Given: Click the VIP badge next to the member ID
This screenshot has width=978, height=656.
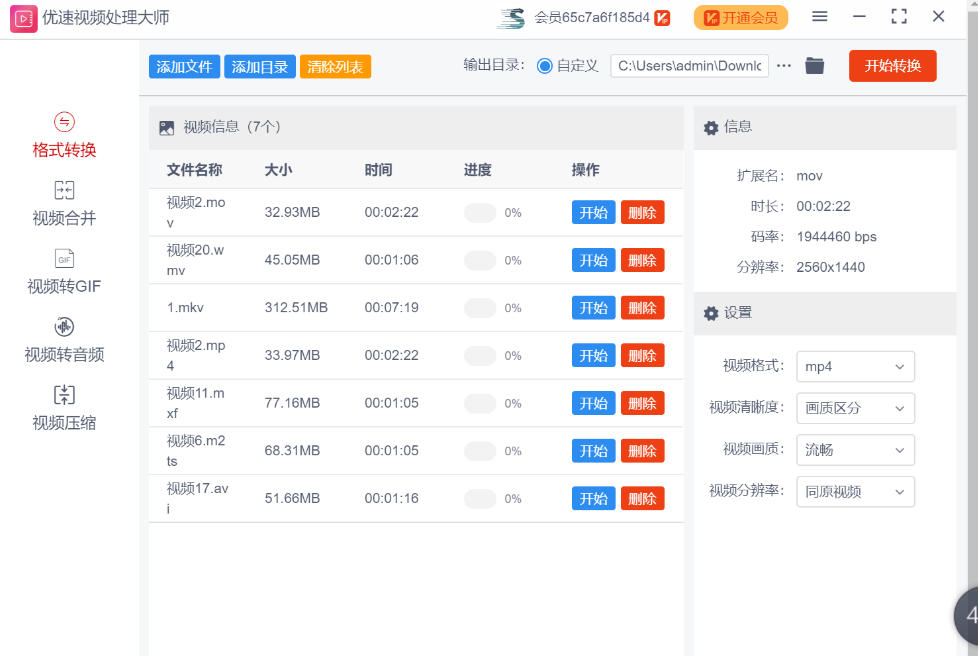Looking at the screenshot, I should (x=661, y=17).
